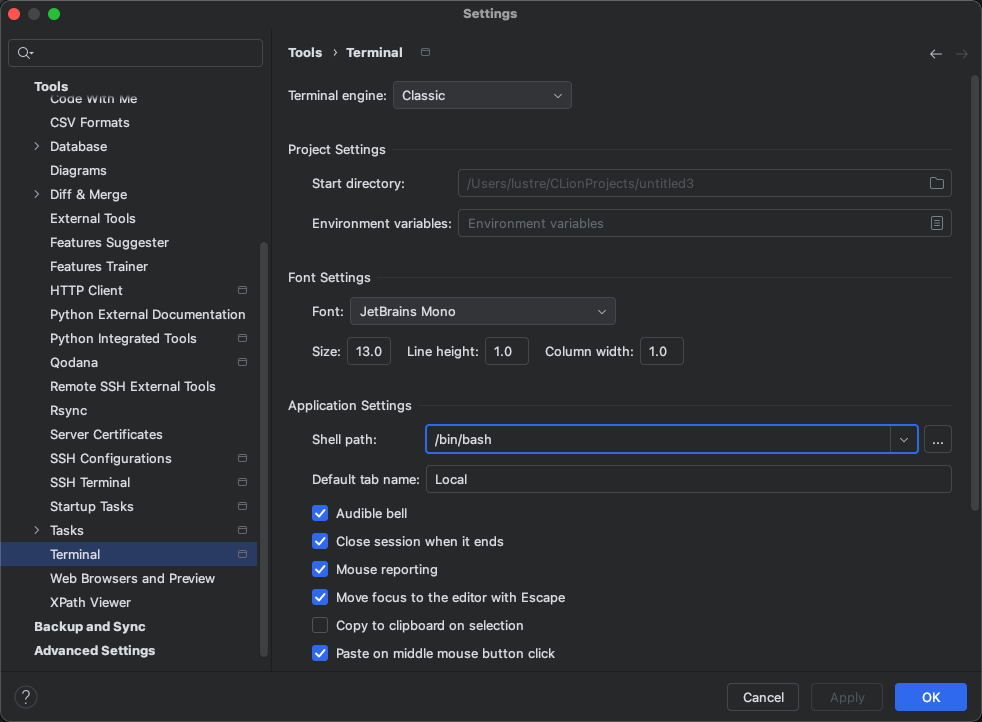982x722 pixels.
Task: Select CSV Formats settings page
Action: click(90, 122)
